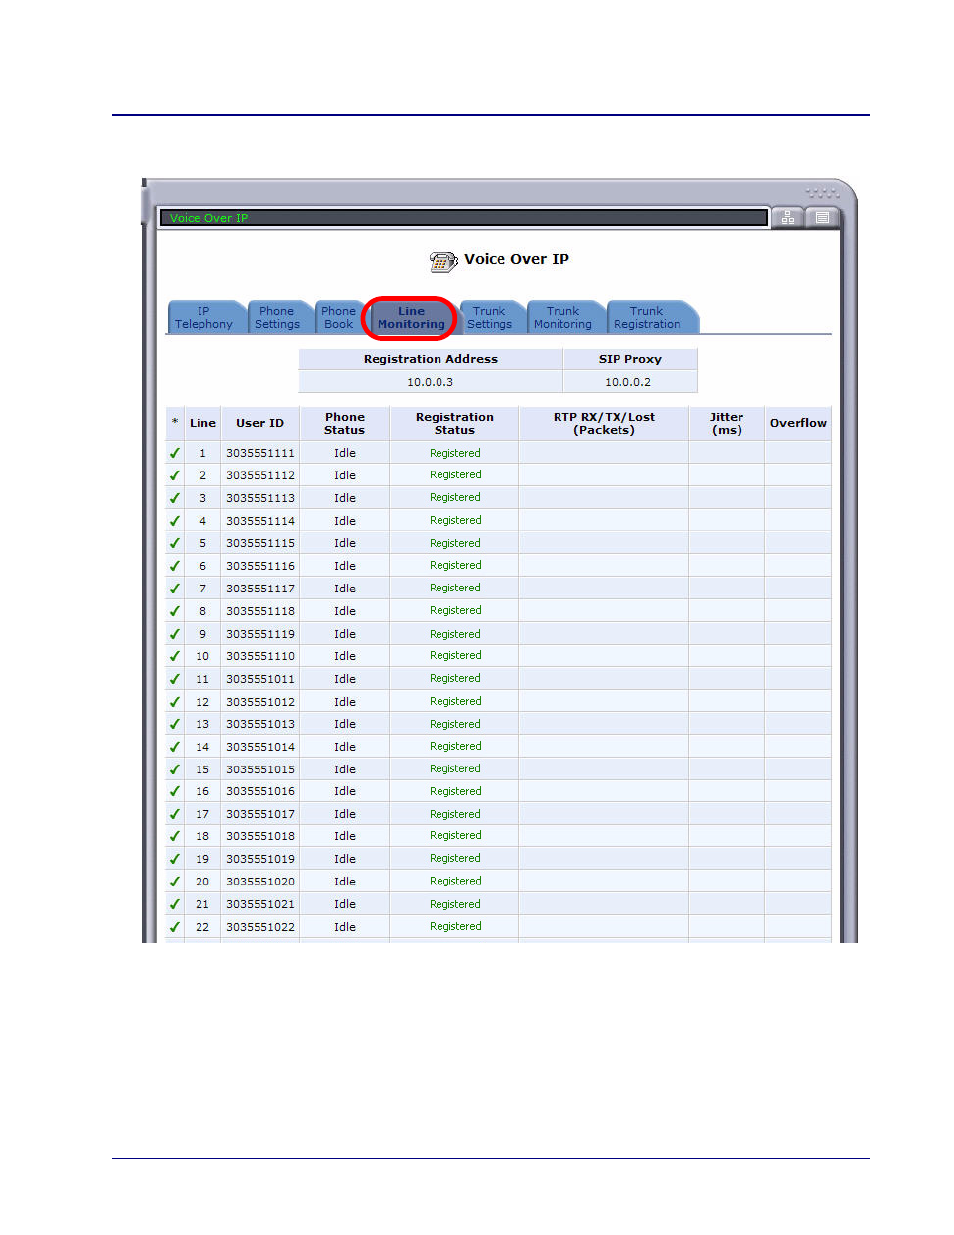Click the green check mark for line 10
Screen dimensions: 954x1235
175,656
